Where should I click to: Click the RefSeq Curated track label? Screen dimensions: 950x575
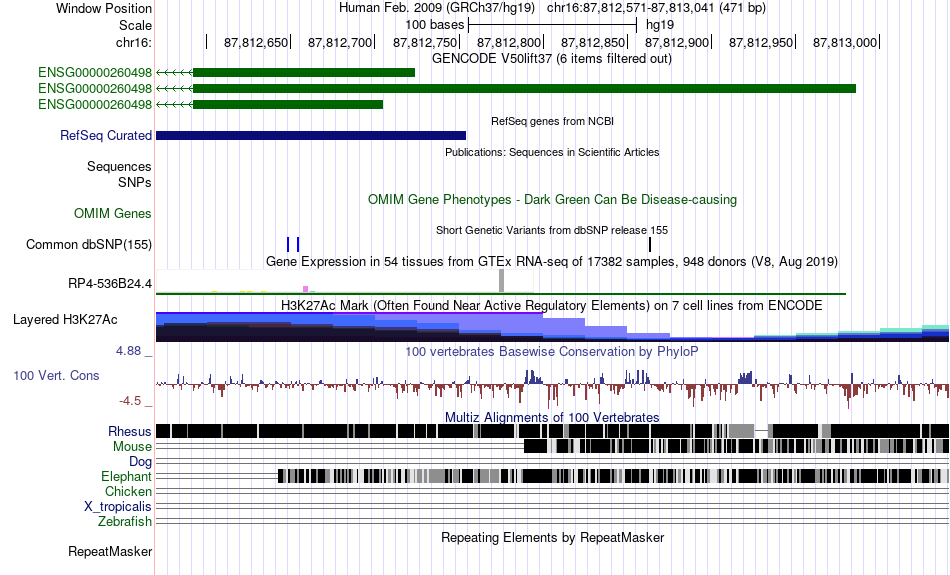click(105, 136)
